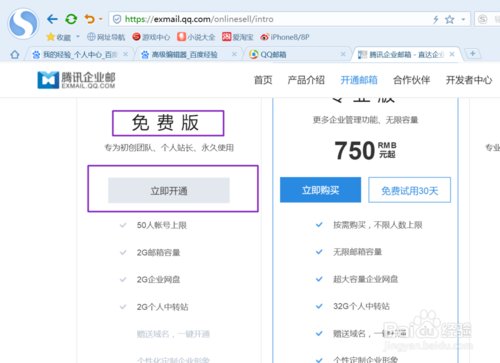The image size is (500, 363).
Task: Click the 2G个人中转站 feature text
Action: (162, 307)
